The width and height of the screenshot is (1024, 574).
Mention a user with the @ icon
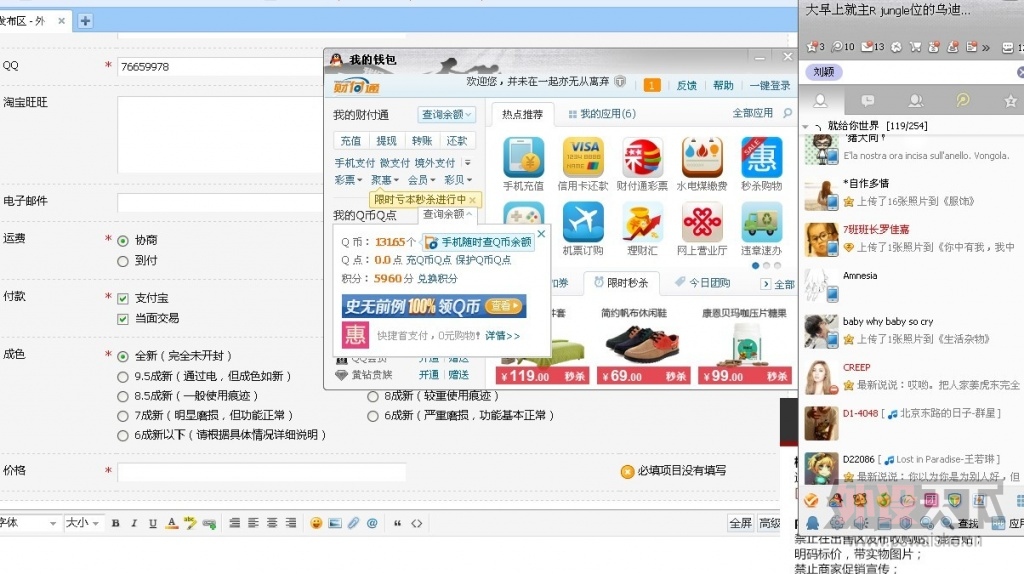(372, 523)
